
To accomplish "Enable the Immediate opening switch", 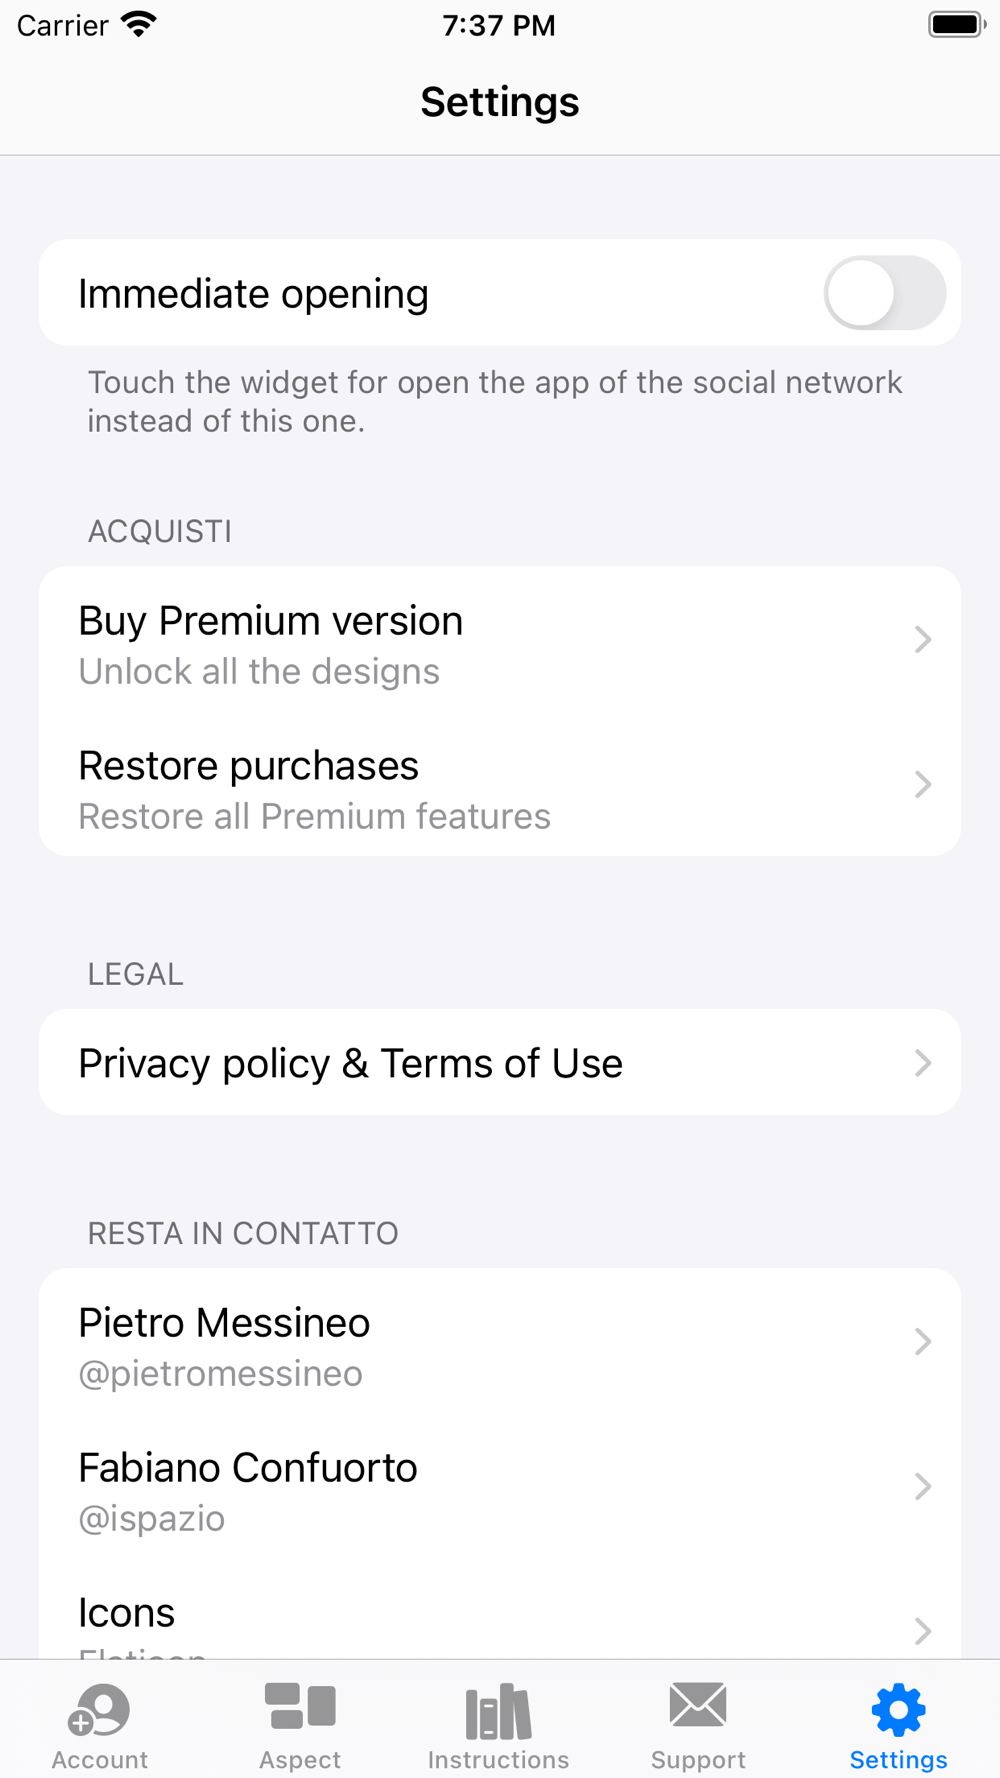I will pyautogui.click(x=884, y=293).
